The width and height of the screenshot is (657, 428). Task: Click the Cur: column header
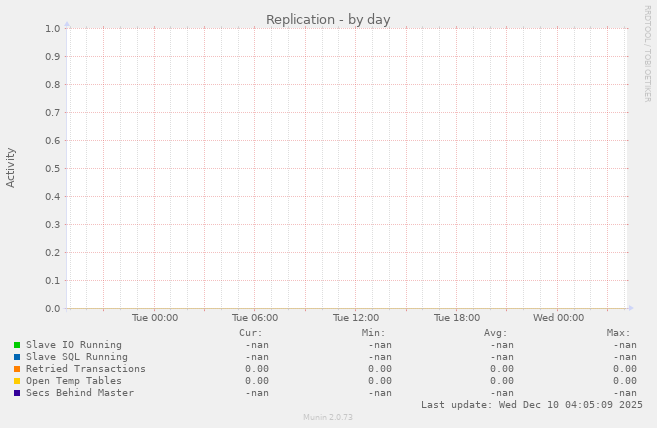[x=251, y=333]
